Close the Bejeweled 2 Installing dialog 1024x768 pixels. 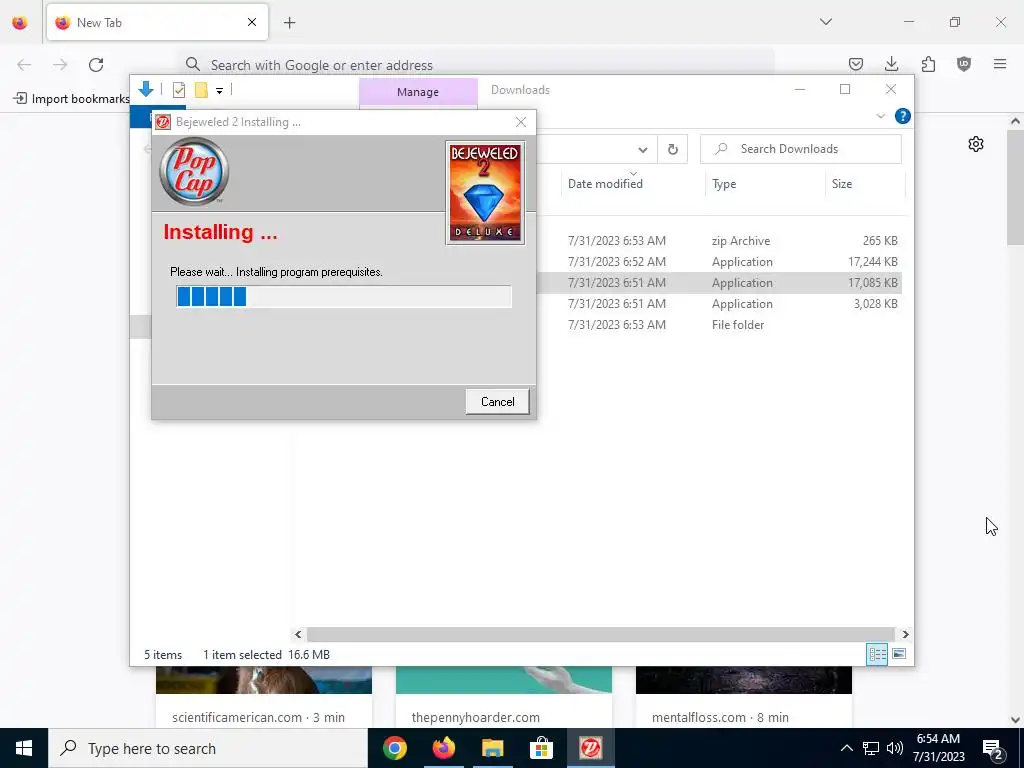click(x=520, y=122)
